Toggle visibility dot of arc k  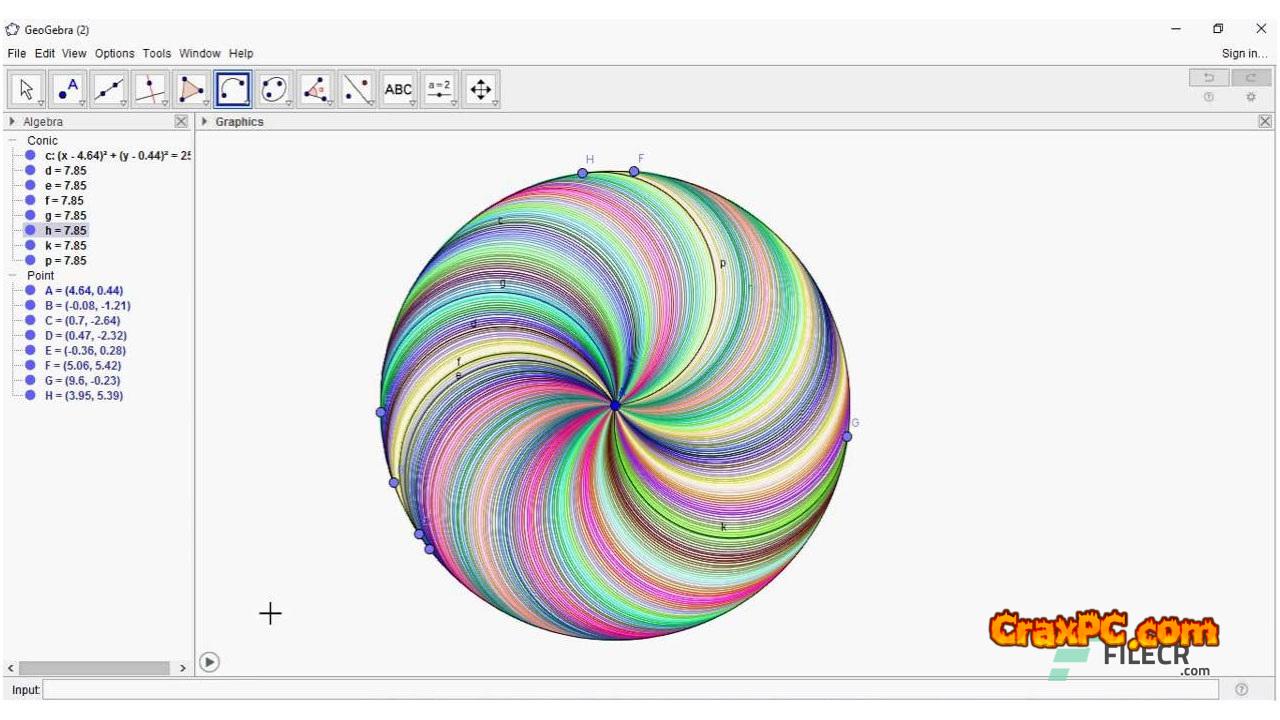click(31, 245)
